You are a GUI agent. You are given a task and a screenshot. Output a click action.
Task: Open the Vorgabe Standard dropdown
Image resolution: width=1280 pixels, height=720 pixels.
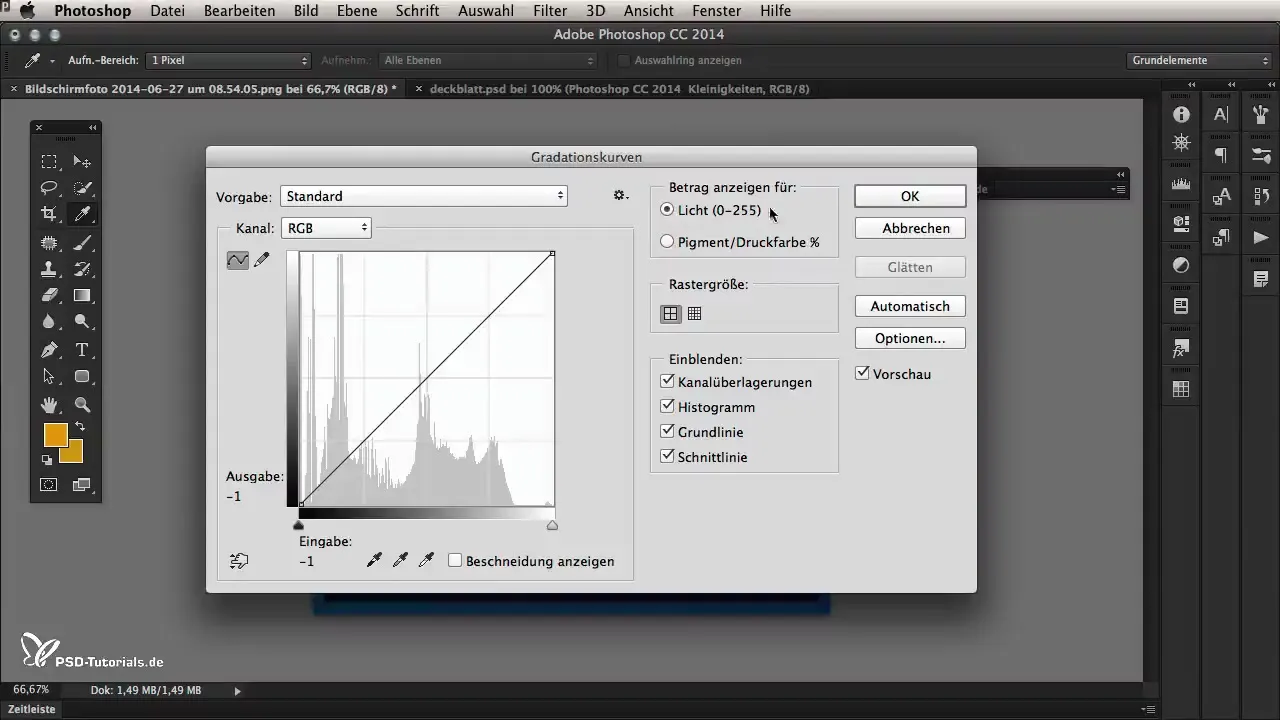click(424, 196)
